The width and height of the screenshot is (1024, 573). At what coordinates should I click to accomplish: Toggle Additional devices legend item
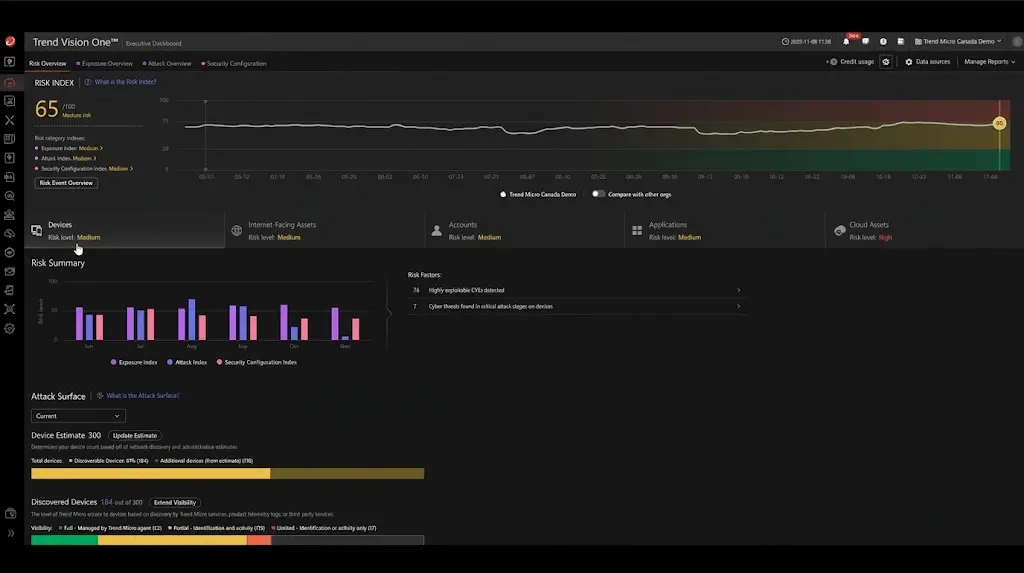coord(204,461)
